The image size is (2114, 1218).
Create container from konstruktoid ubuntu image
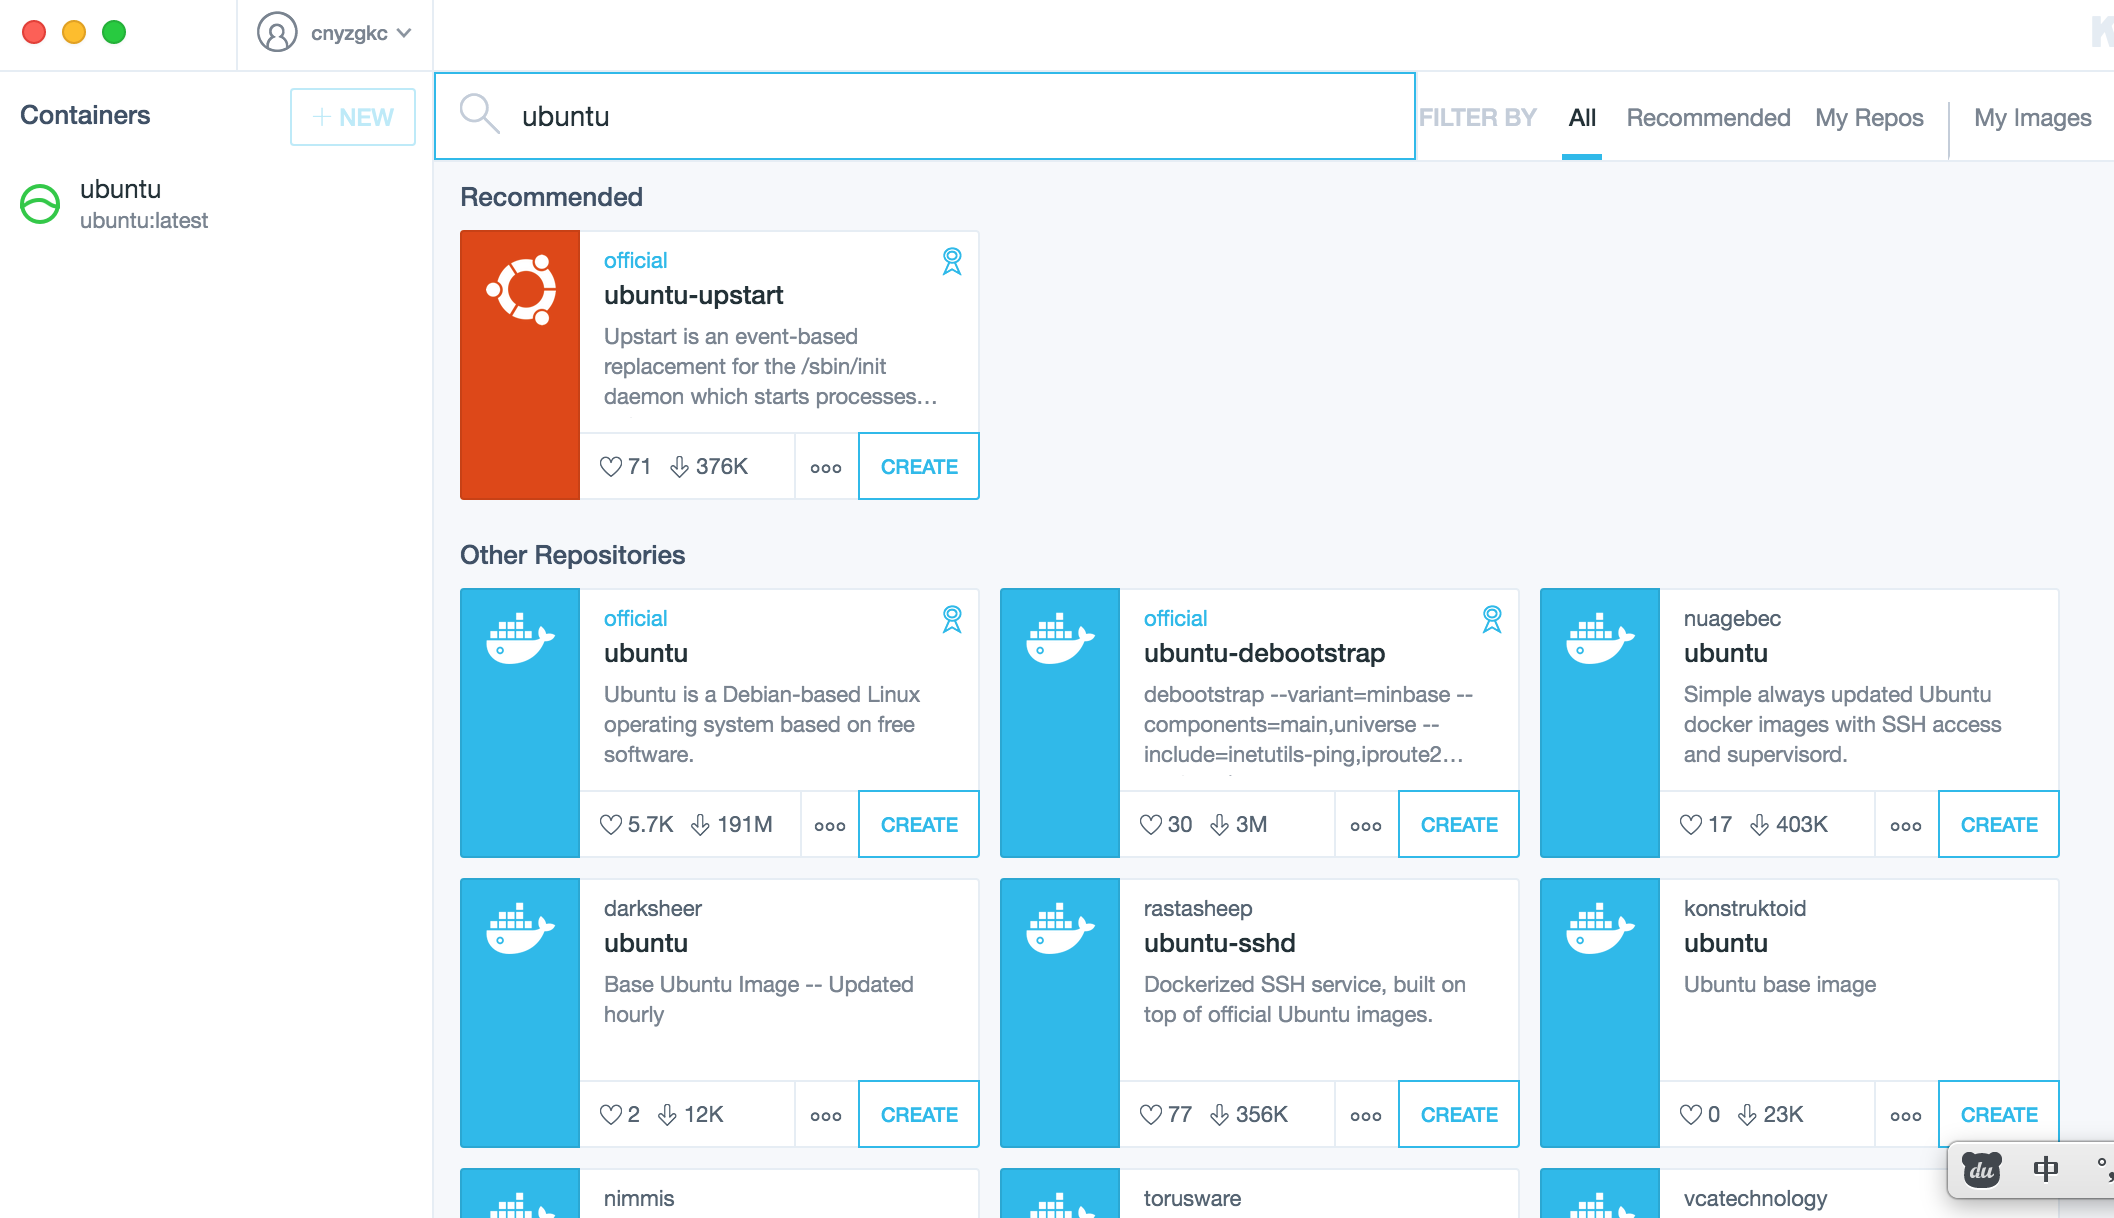[1999, 1115]
